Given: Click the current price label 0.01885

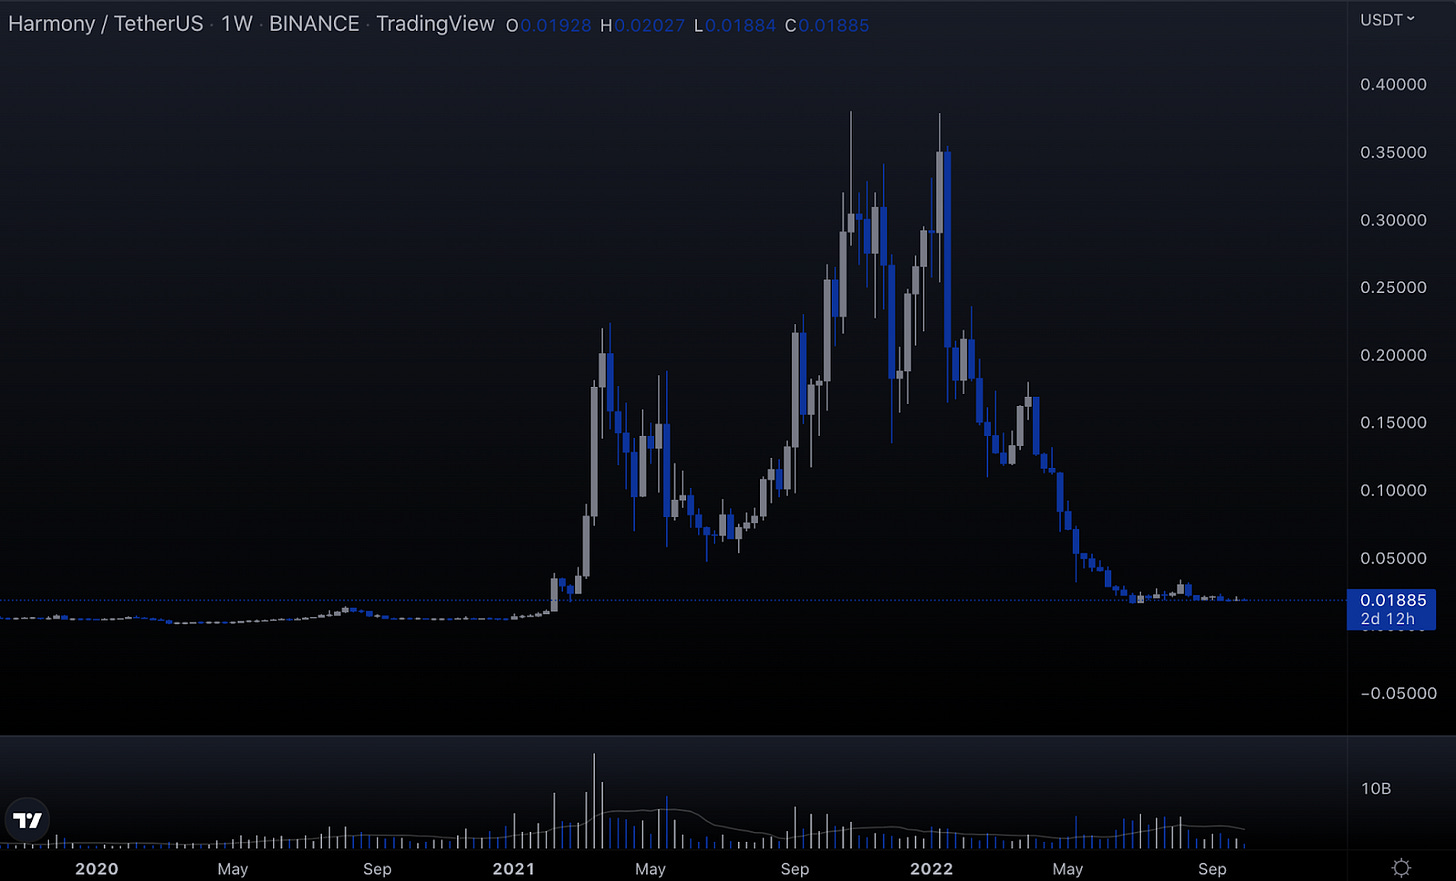Looking at the screenshot, I should [1393, 600].
